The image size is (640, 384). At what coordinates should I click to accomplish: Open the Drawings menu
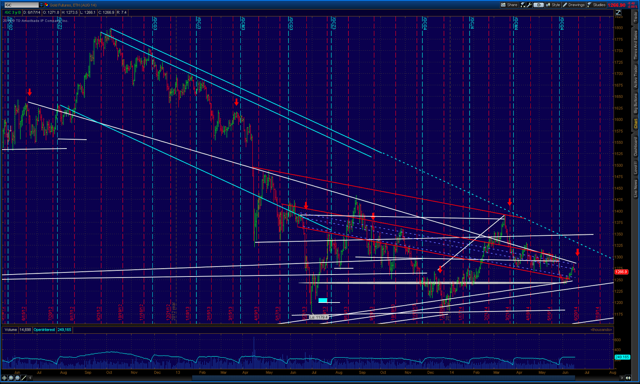click(573, 5)
